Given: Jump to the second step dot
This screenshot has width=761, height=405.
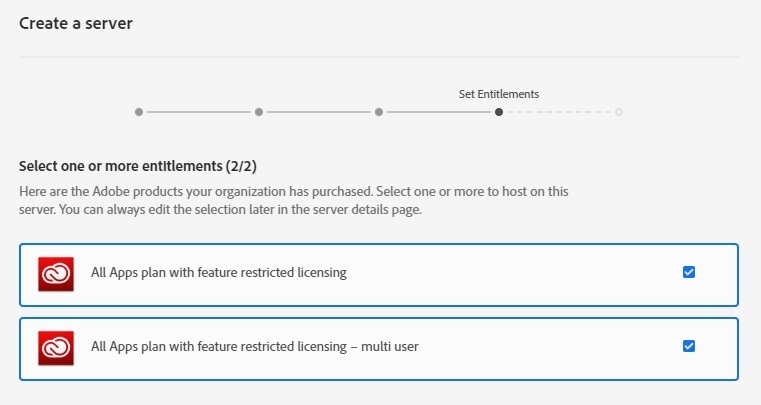Looking at the screenshot, I should point(259,112).
